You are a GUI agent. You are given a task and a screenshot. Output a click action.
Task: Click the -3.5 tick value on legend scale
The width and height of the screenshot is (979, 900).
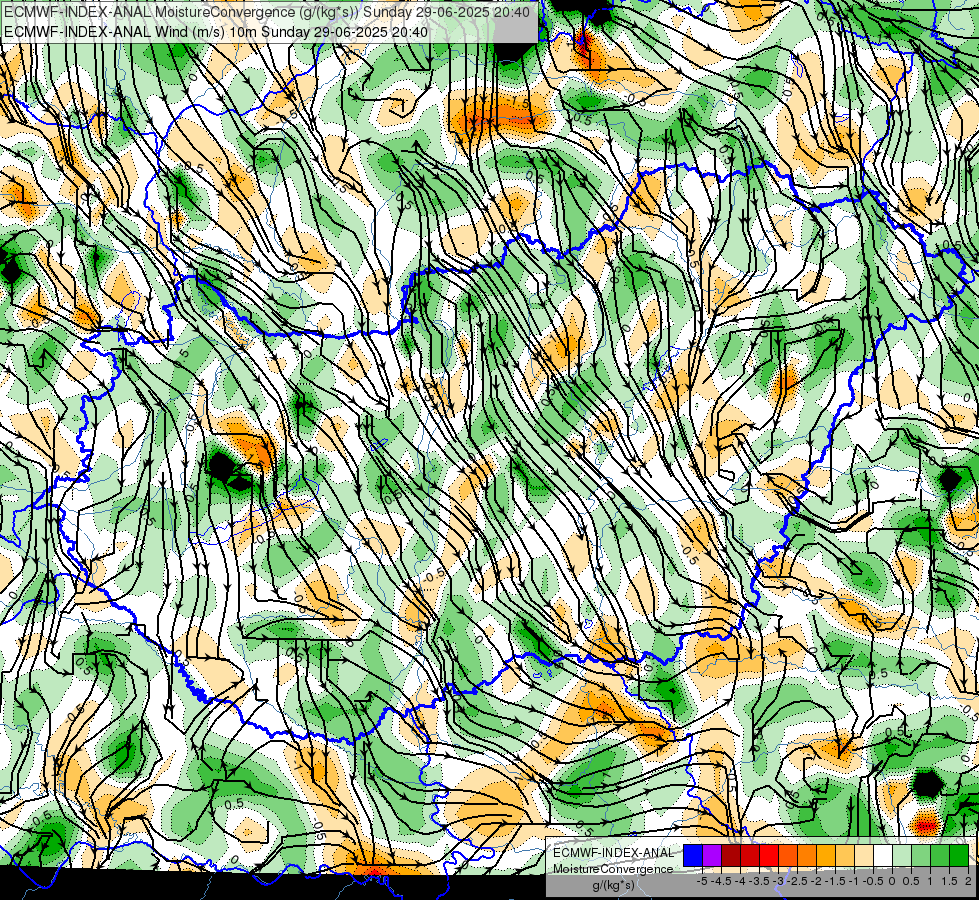pos(759,881)
